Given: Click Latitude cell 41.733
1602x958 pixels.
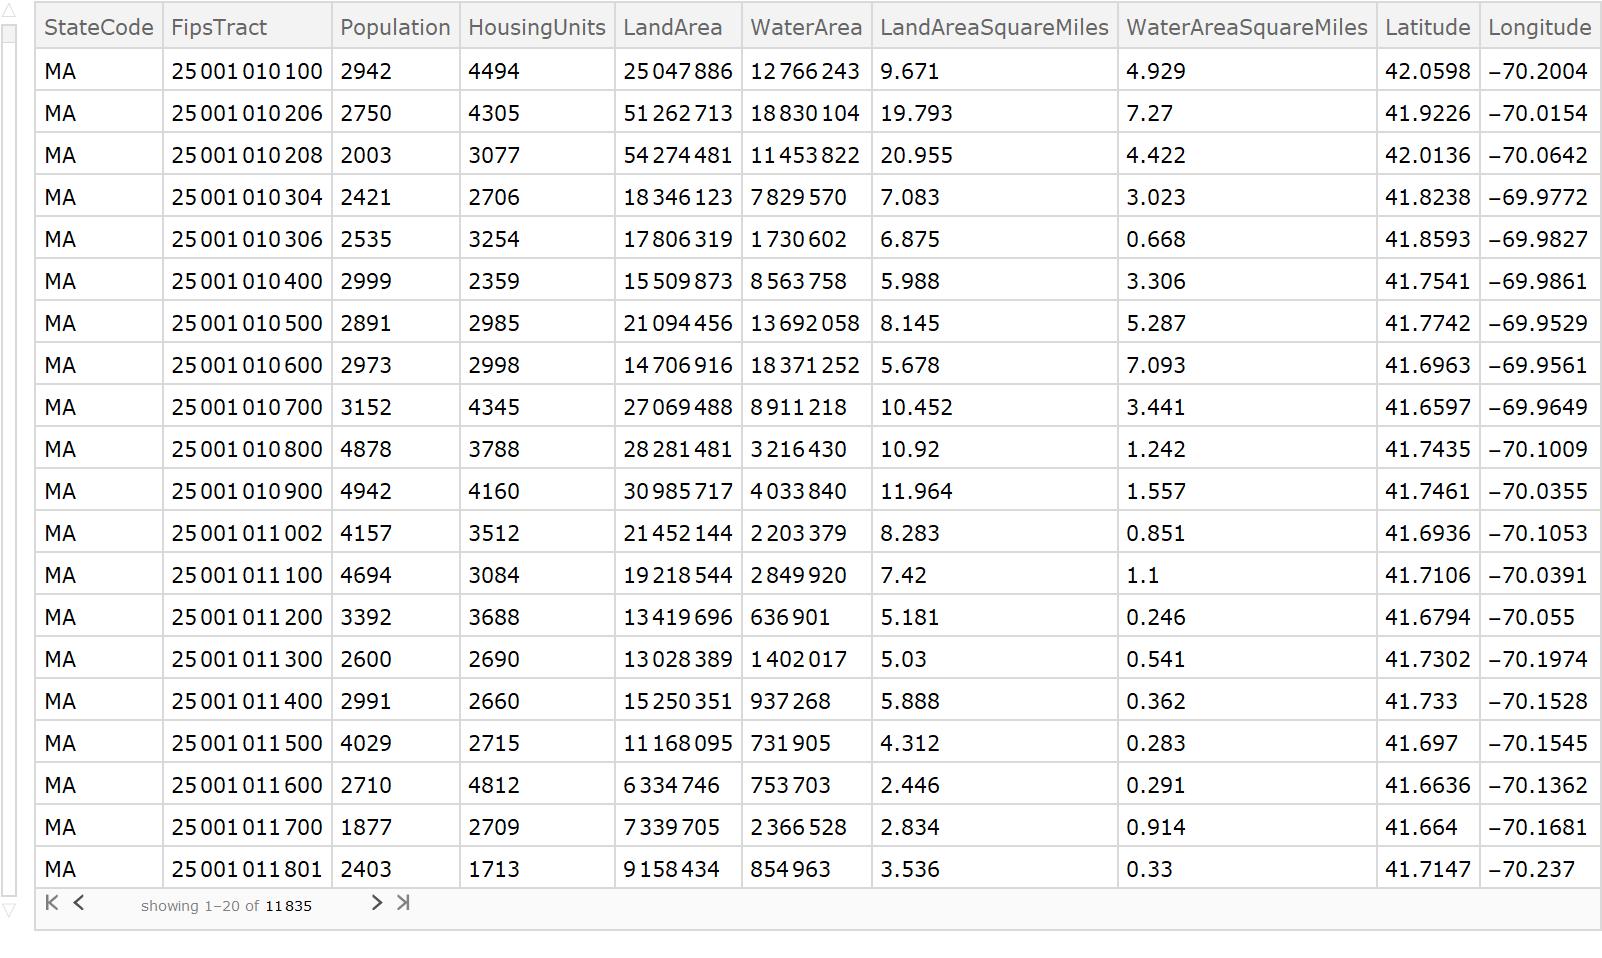Looking at the screenshot, I should point(1428,701).
